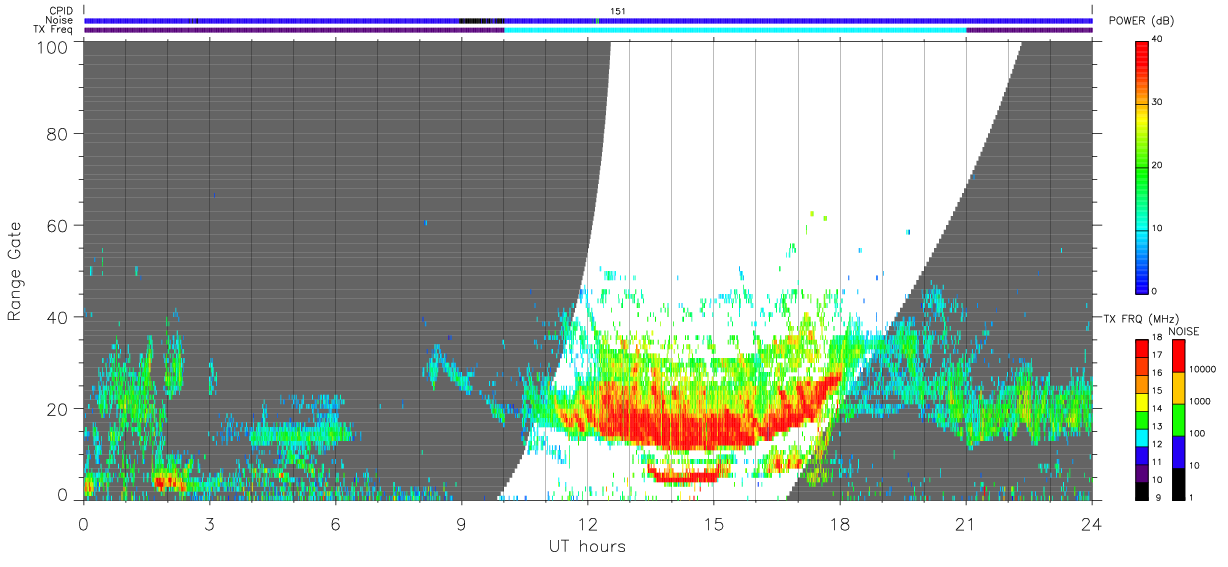Click the 6 tick label on the UT hours axis
1228x567 pixels.
coord(336,523)
